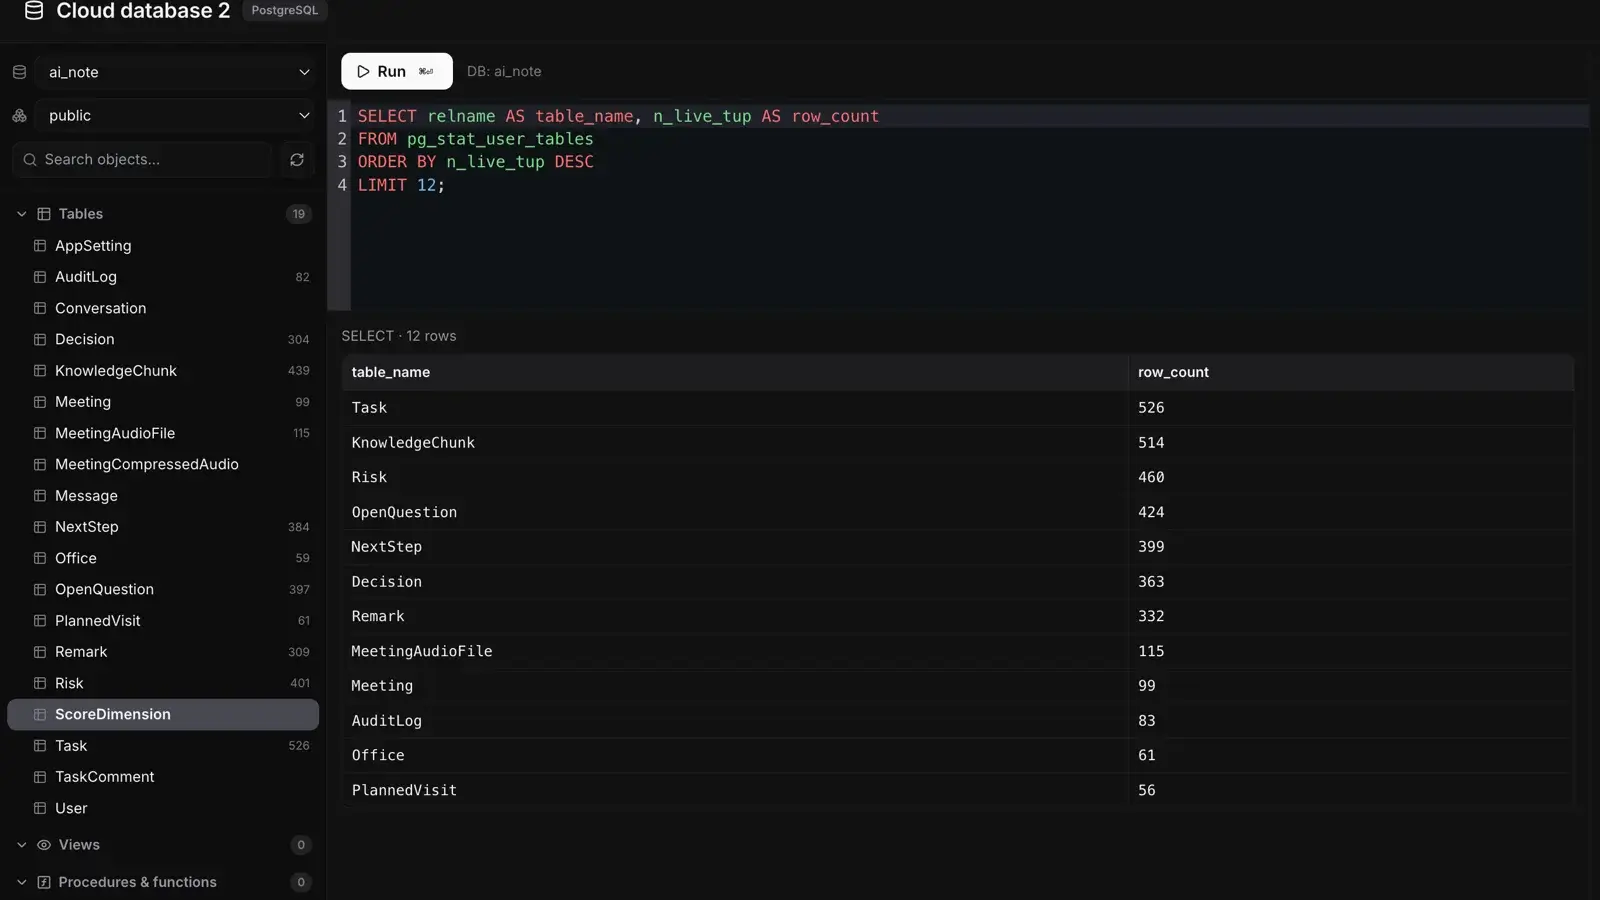1600x900 pixels.
Task: Select the Decision table in sidebar
Action: coord(163,340)
